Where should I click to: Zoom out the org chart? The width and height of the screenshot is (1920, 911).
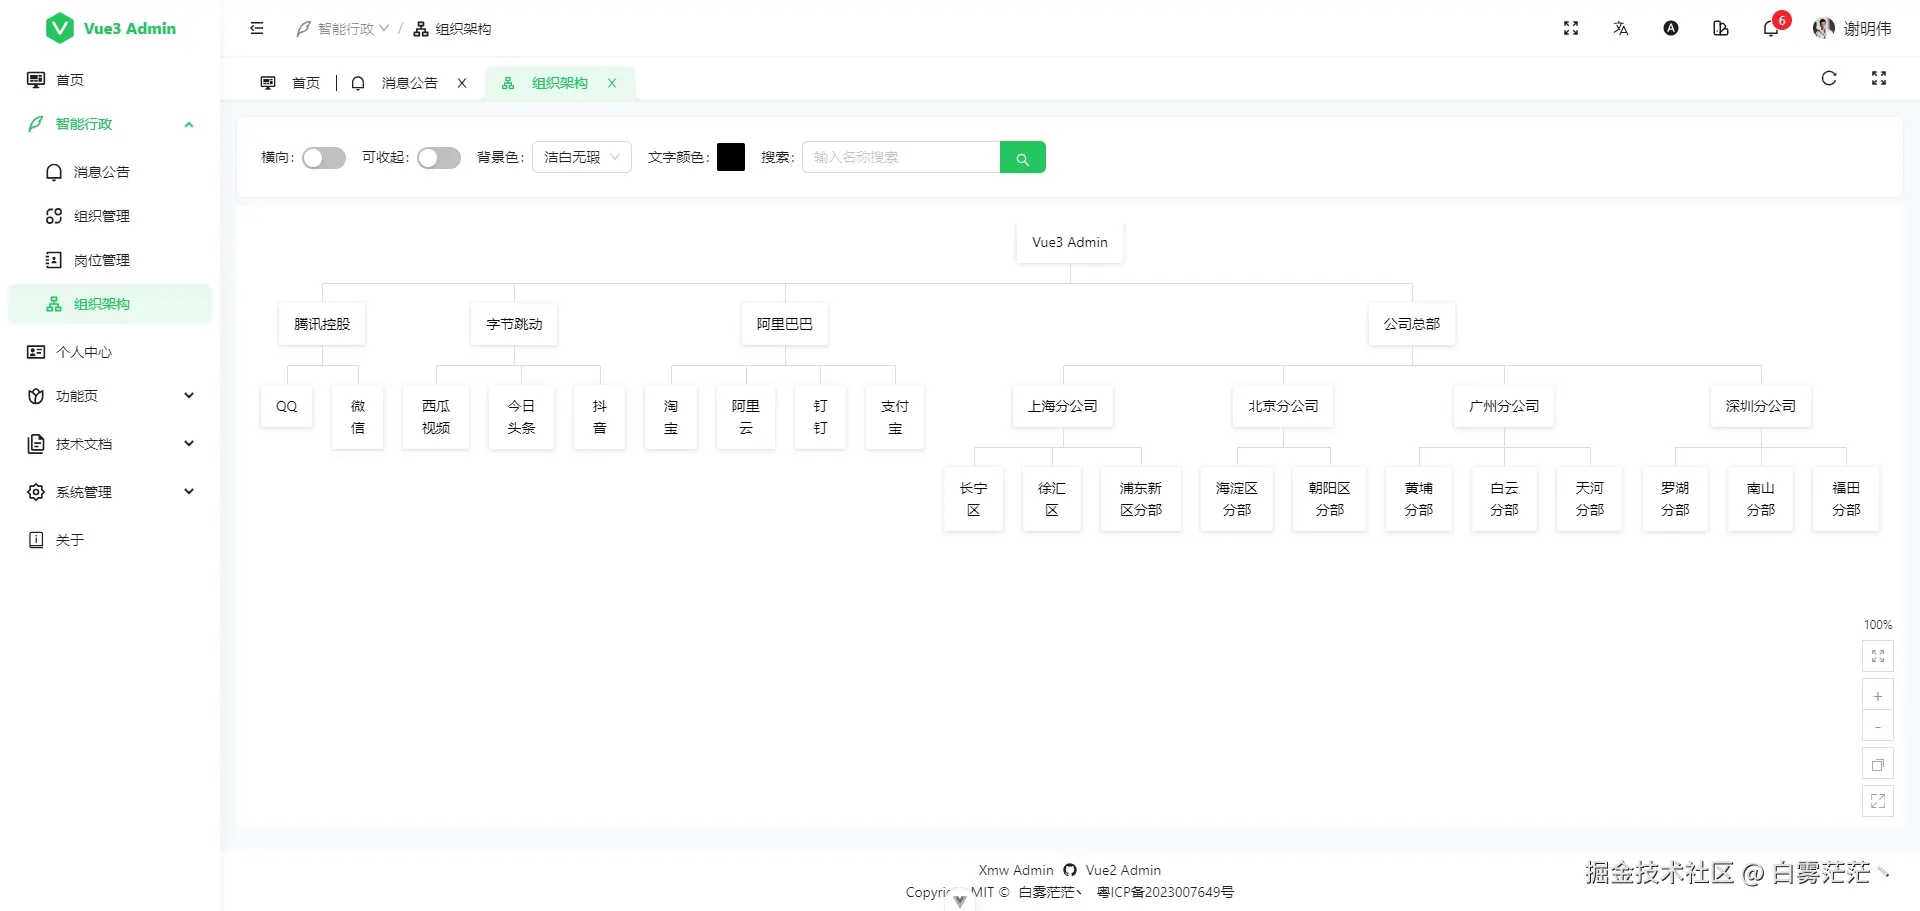tap(1878, 726)
